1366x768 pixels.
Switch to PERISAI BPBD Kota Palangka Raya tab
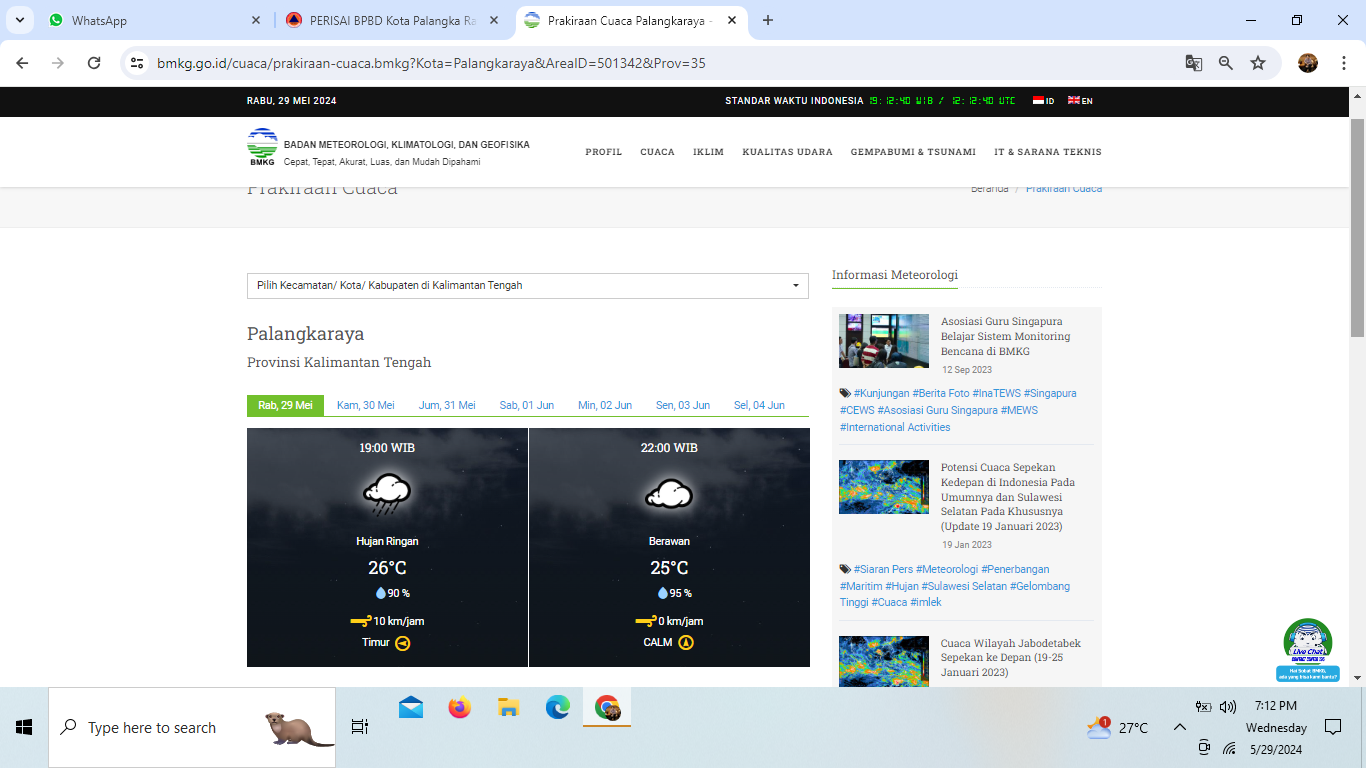pos(392,20)
